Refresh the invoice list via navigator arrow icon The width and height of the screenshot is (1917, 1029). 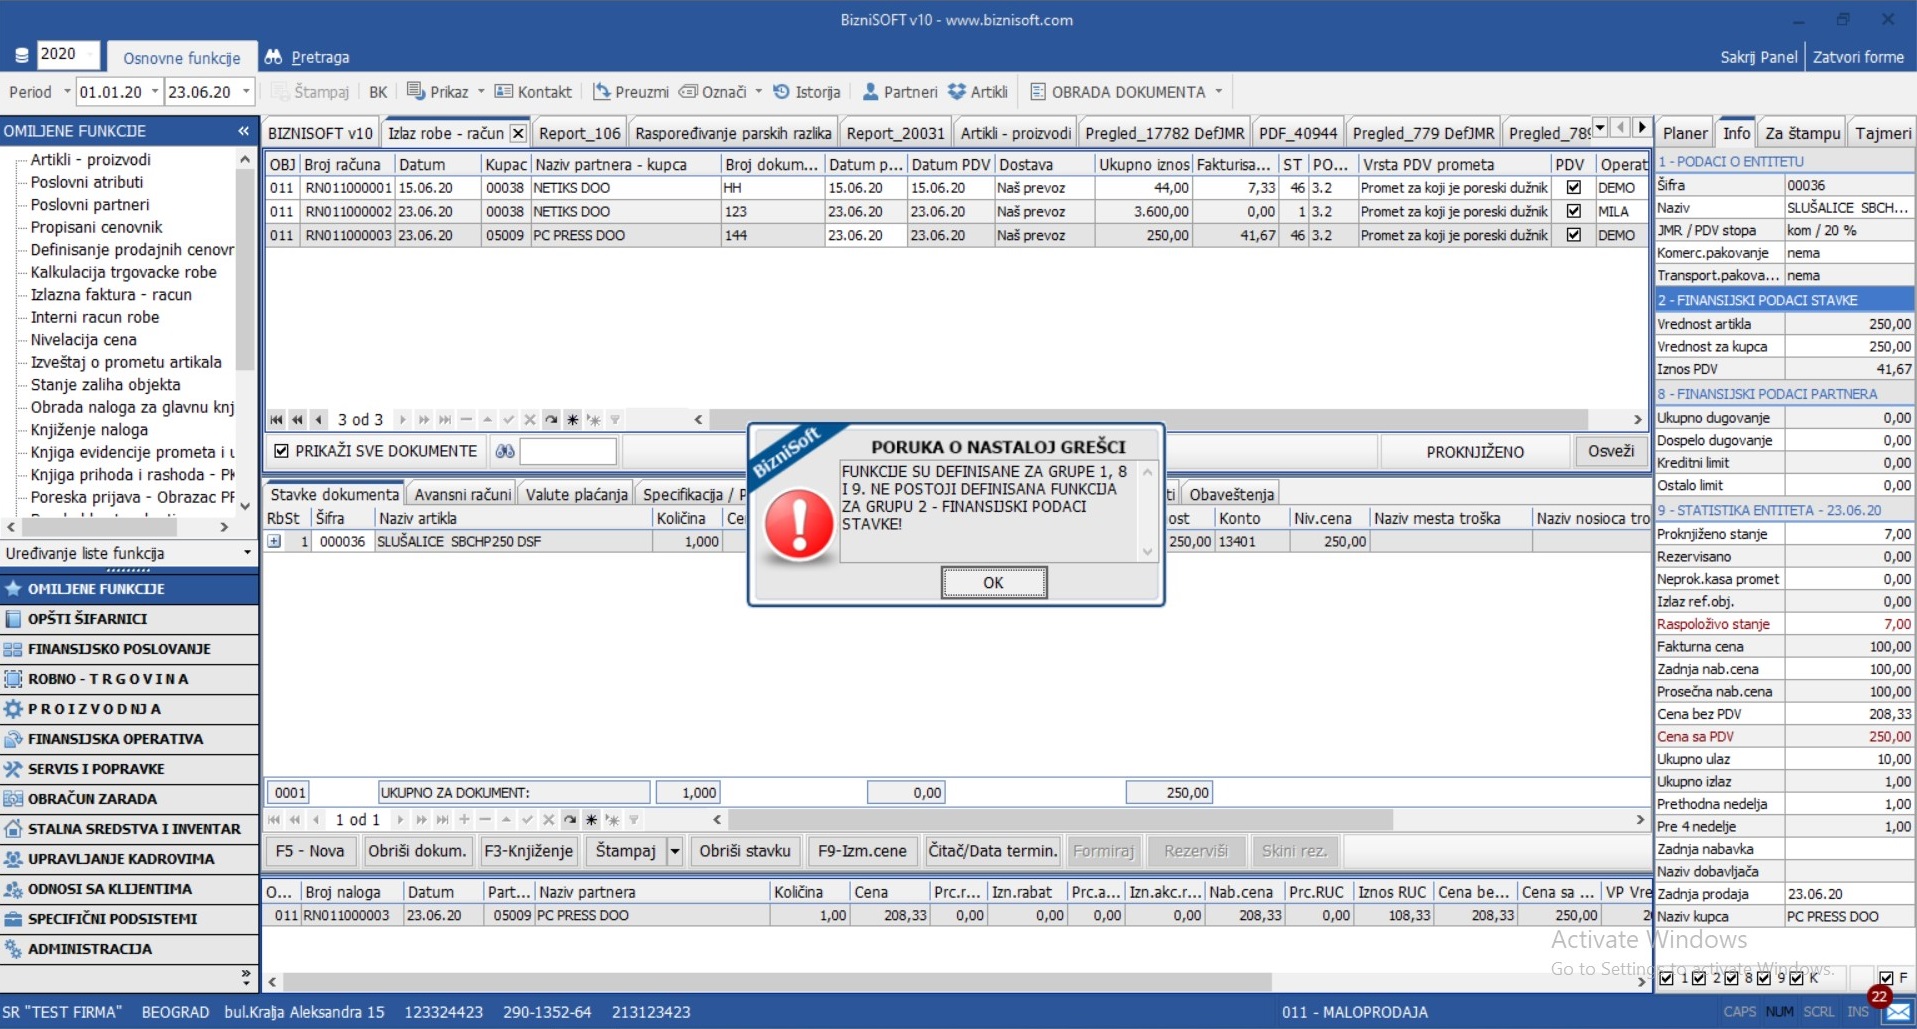click(551, 420)
